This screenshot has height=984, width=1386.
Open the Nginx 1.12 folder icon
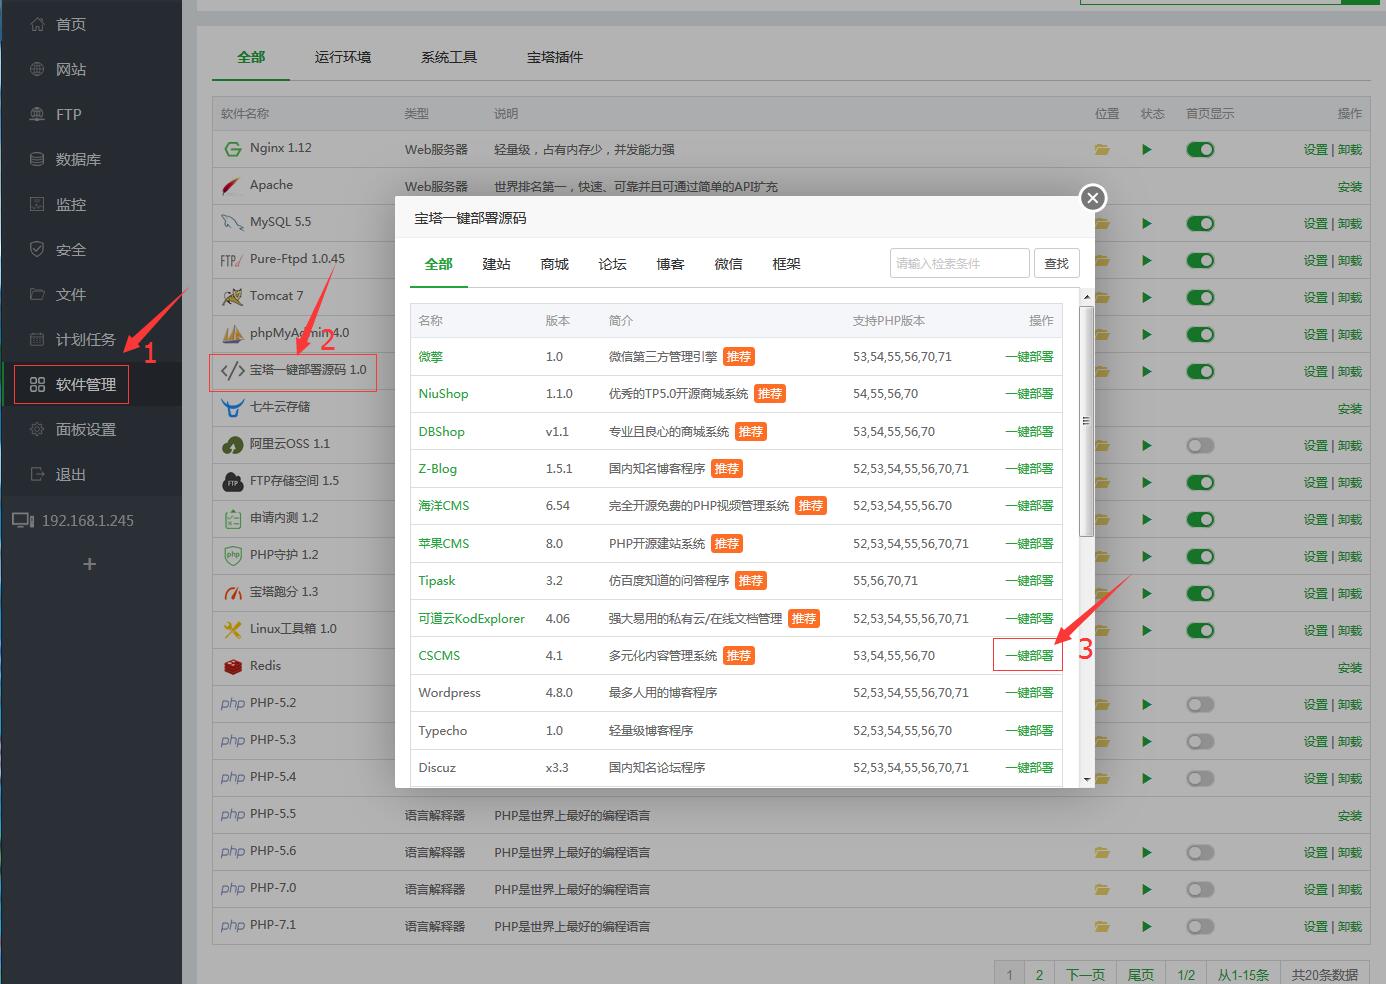click(x=1102, y=150)
